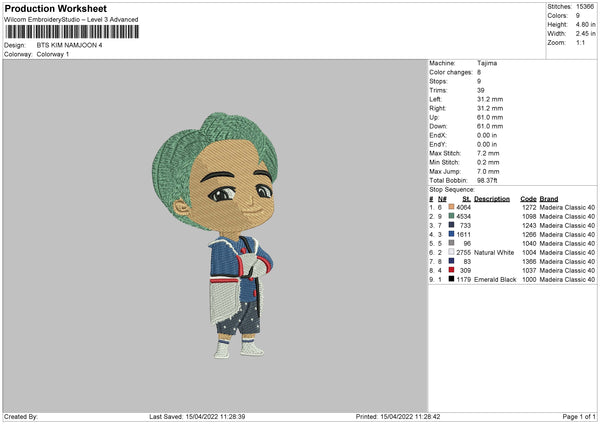Click the 'Natural White' description text
Screen dimensions: 600x424
[494, 253]
